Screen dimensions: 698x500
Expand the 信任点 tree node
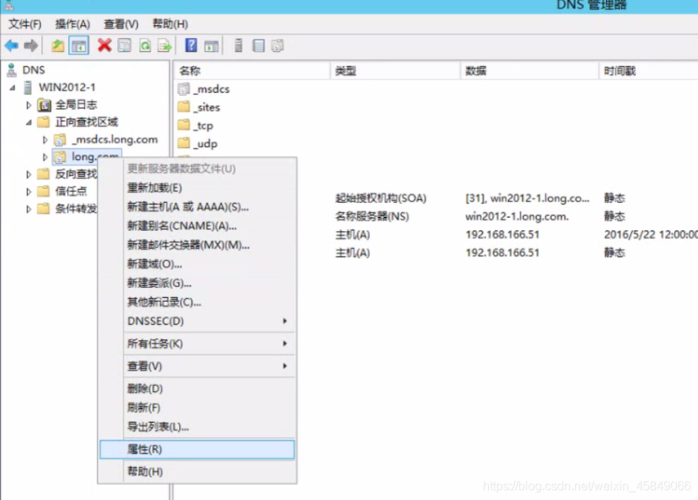tap(29, 191)
